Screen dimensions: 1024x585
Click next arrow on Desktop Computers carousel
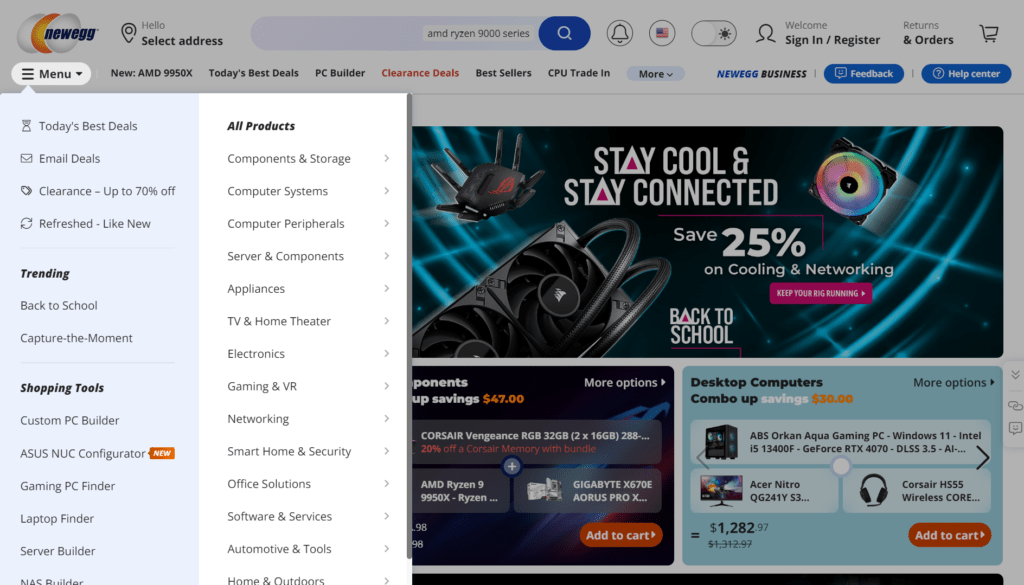(x=982, y=458)
